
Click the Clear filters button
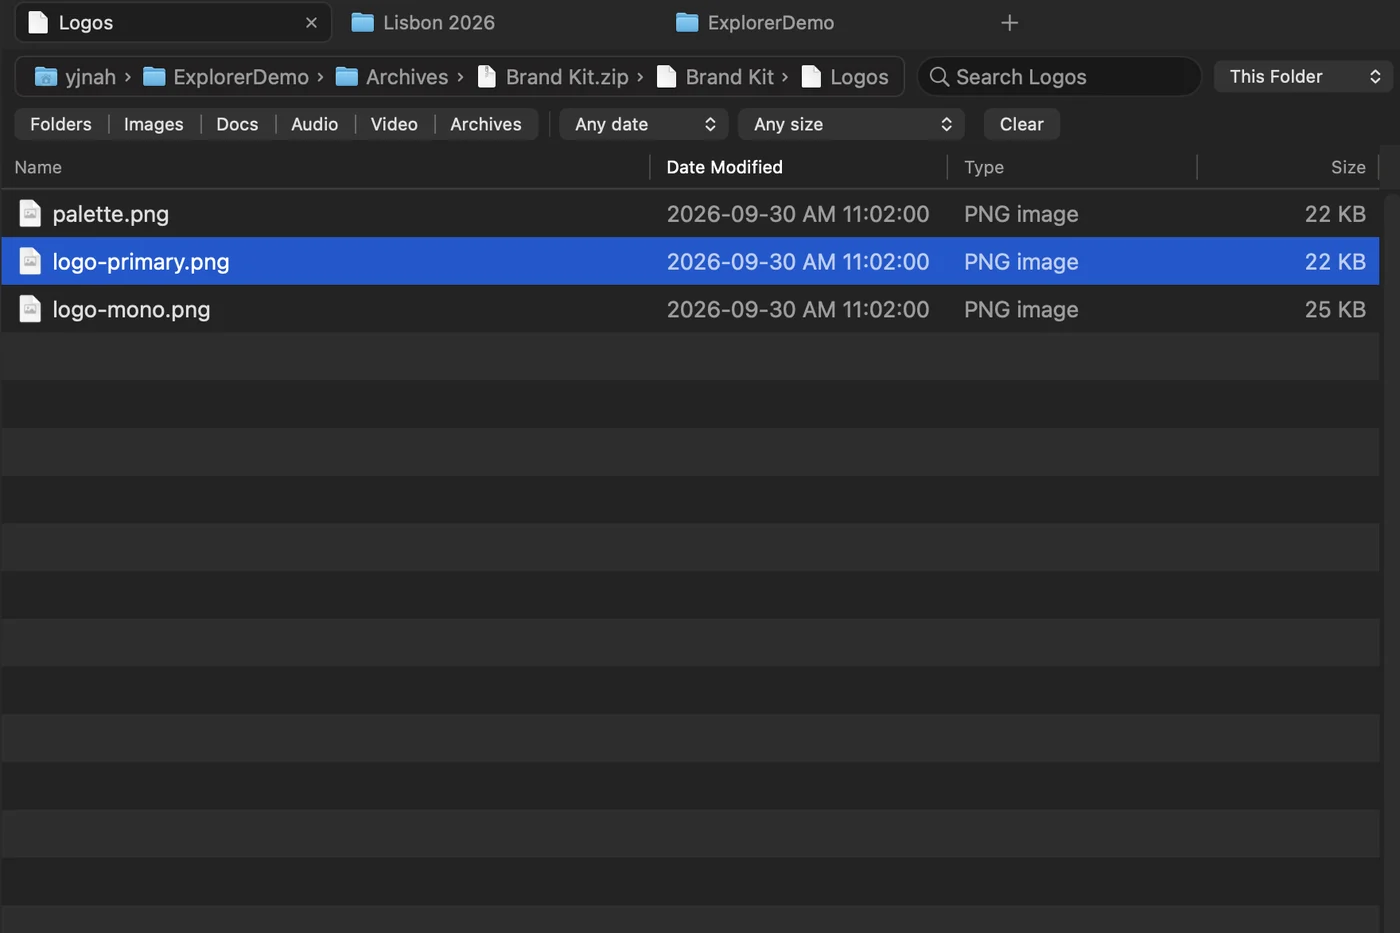pyautogui.click(x=1022, y=124)
